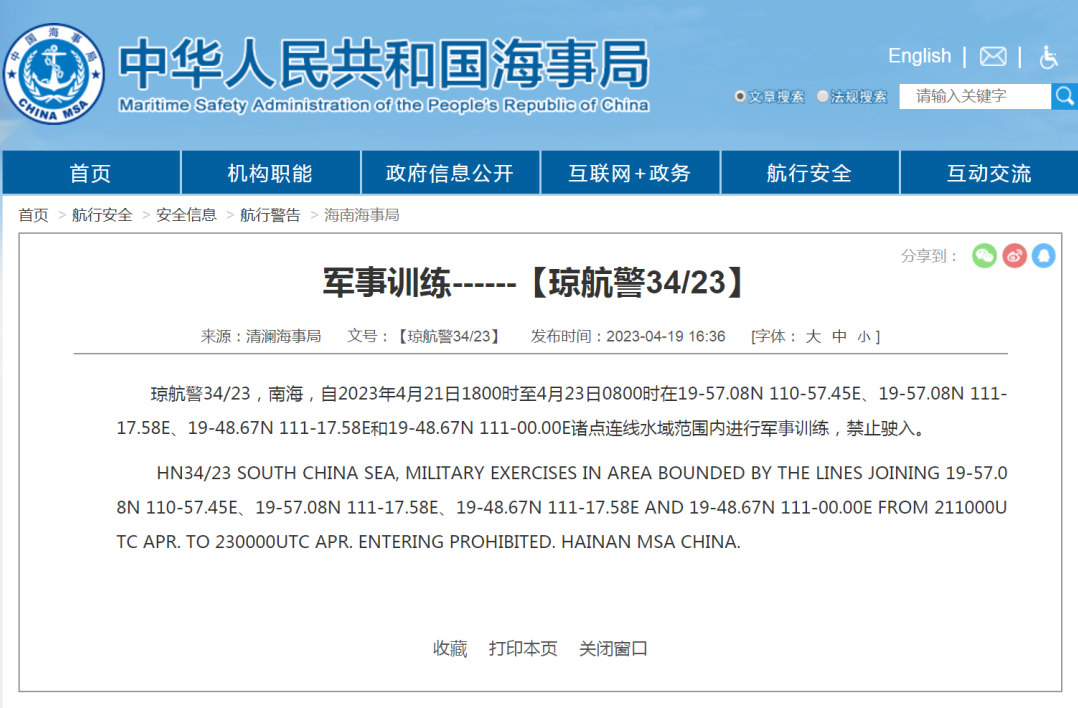Set the font size to 大
Viewport: 1078px width, 708px height.
813,337
